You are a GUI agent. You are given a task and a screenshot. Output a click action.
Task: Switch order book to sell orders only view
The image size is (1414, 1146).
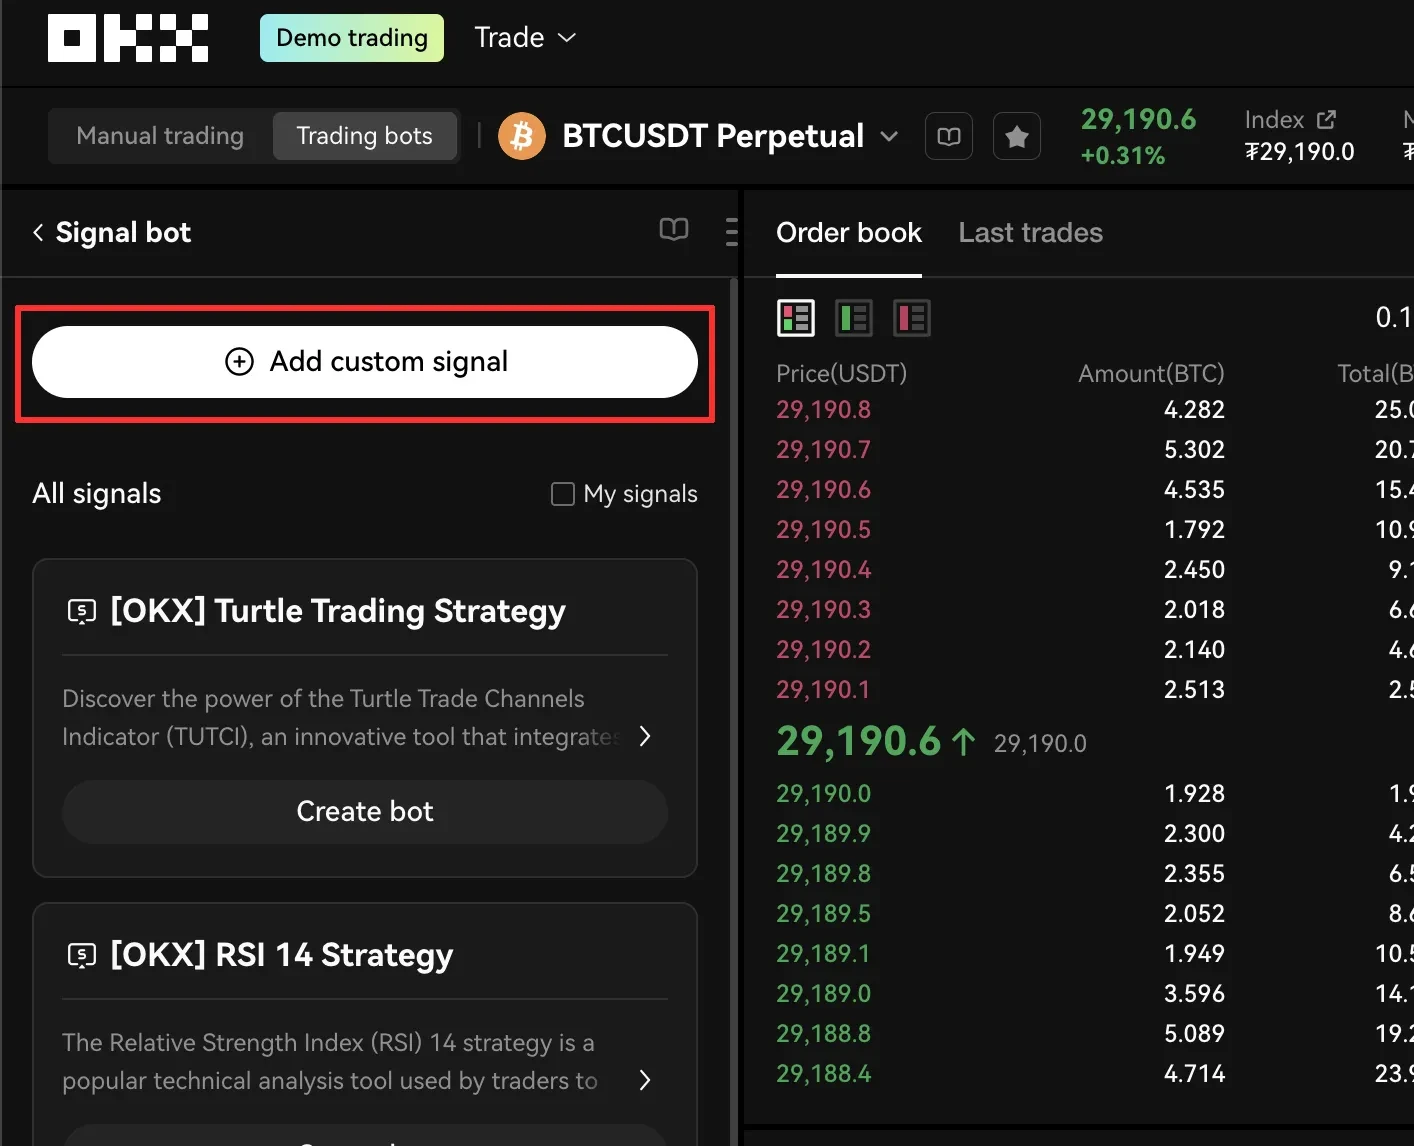coord(911,317)
